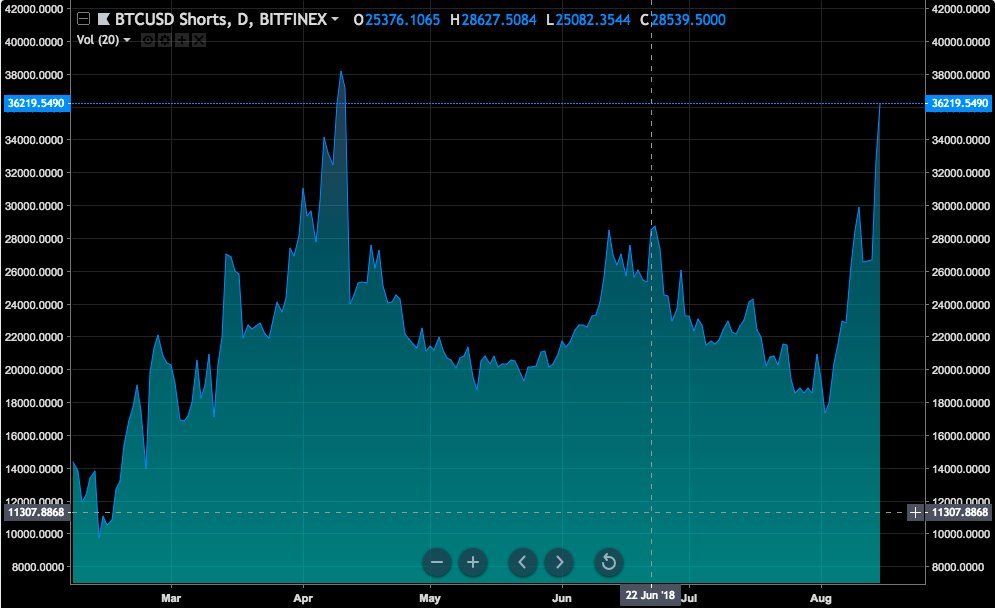Click the plus icon next to the Vol settings gear
The width and height of the screenshot is (995, 608).
(181, 41)
